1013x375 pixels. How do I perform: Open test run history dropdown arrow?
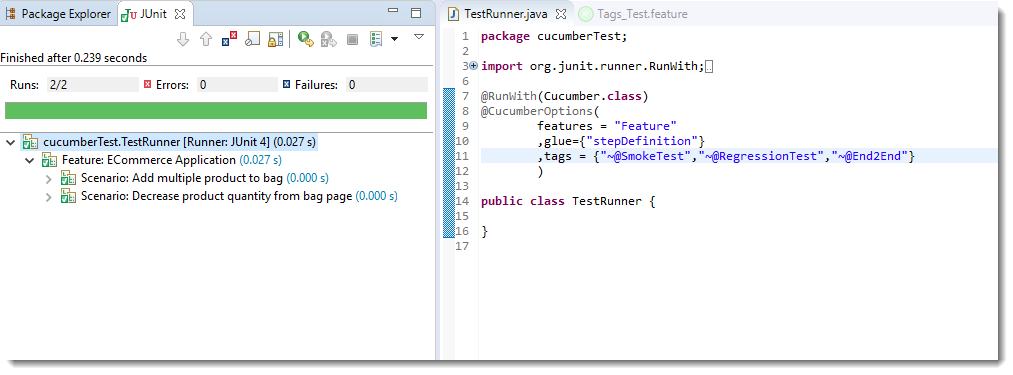coord(394,39)
